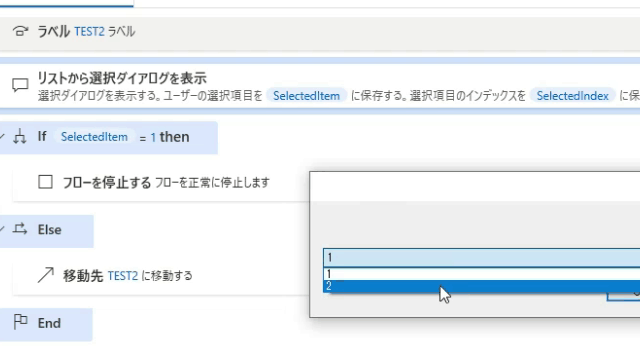This screenshot has height=360, width=640.
Task: Select the リストから選択ダイアログを表示 action
Action: tap(320, 86)
